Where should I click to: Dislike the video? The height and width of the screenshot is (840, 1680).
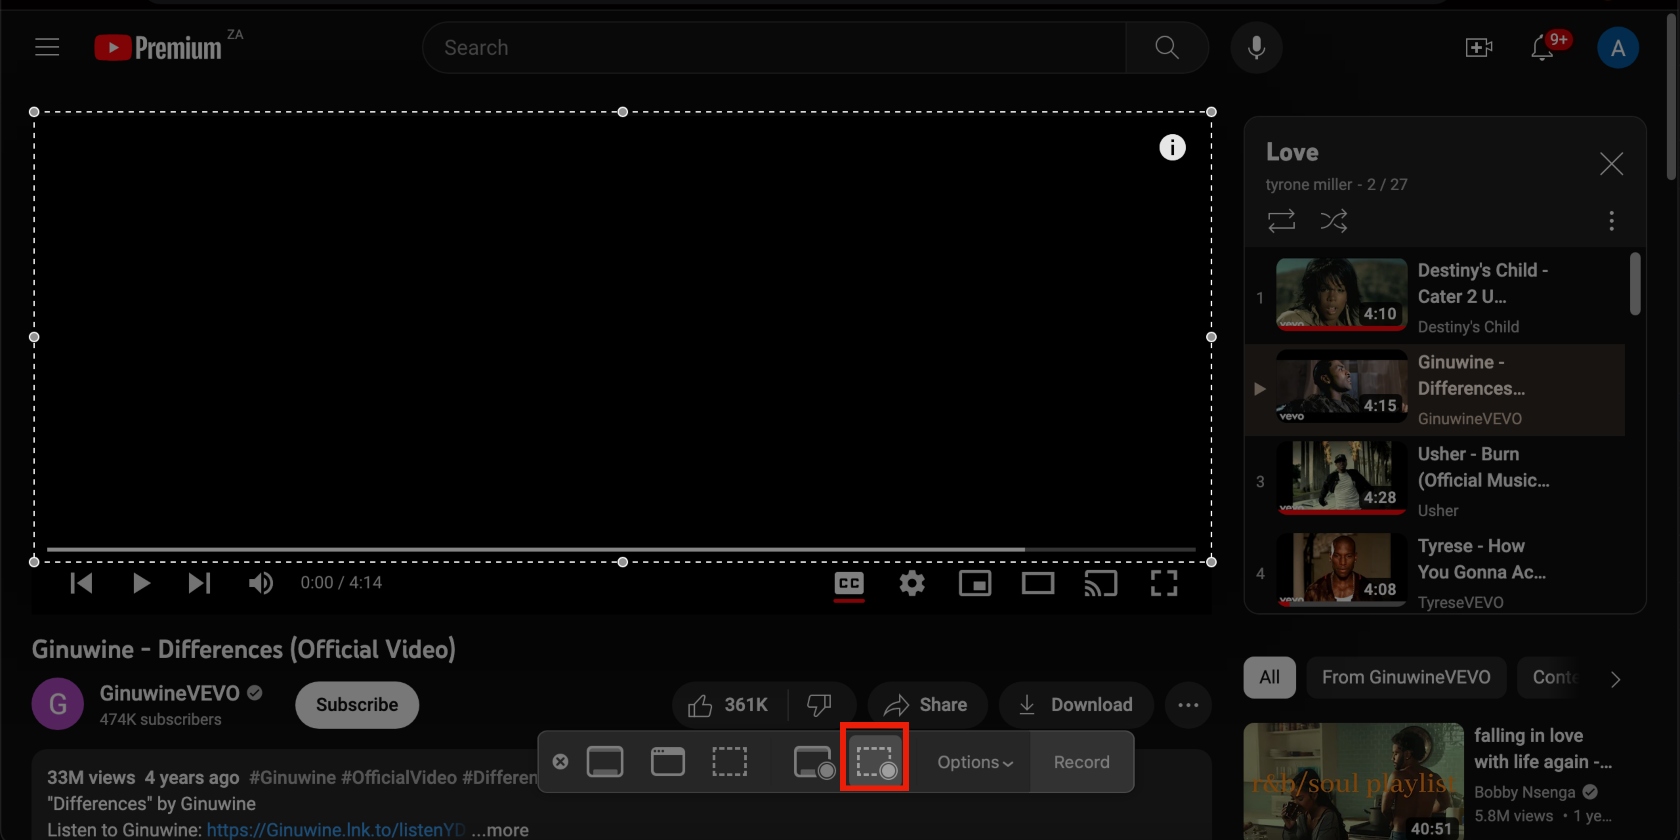click(820, 705)
